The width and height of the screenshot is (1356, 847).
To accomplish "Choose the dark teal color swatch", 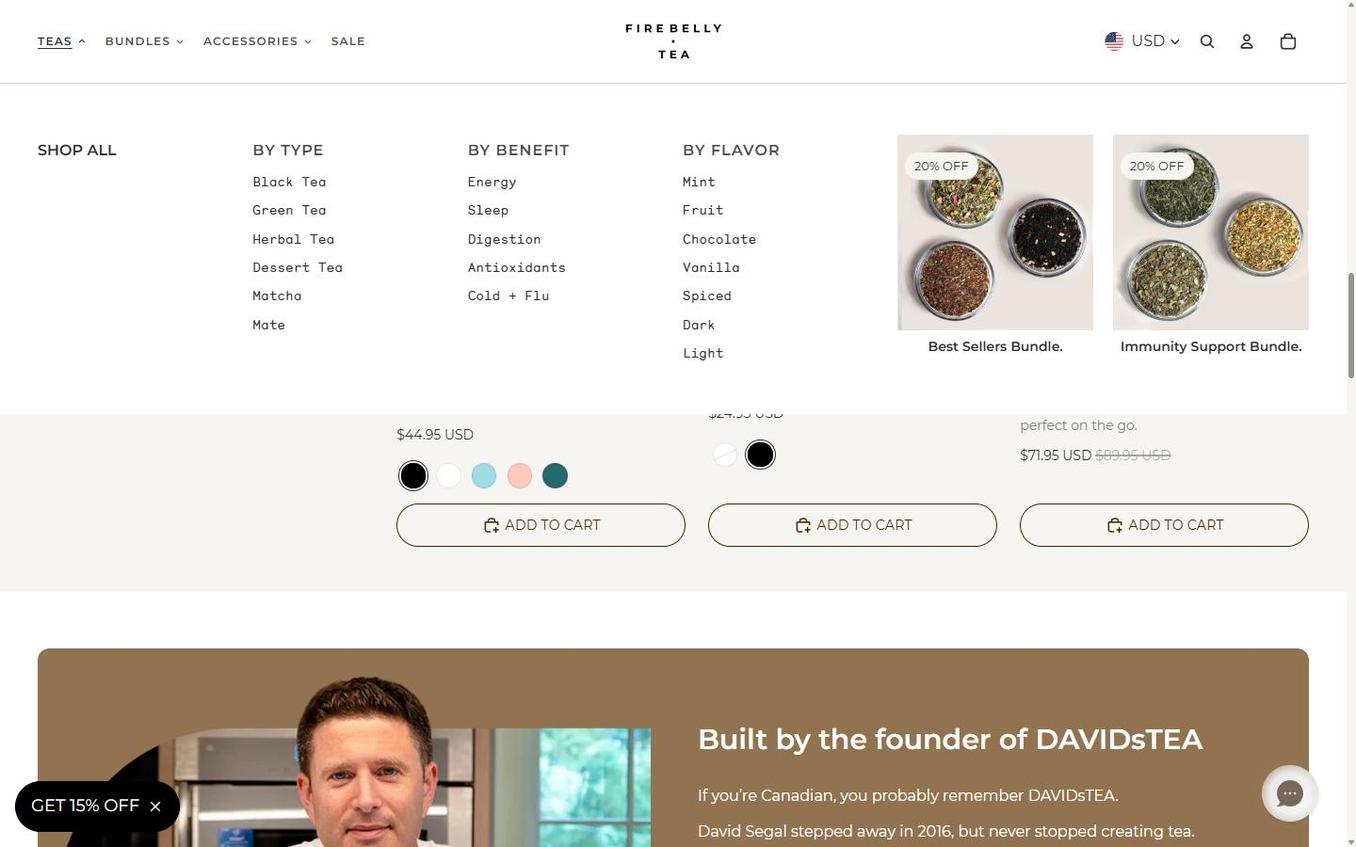I will click(555, 476).
